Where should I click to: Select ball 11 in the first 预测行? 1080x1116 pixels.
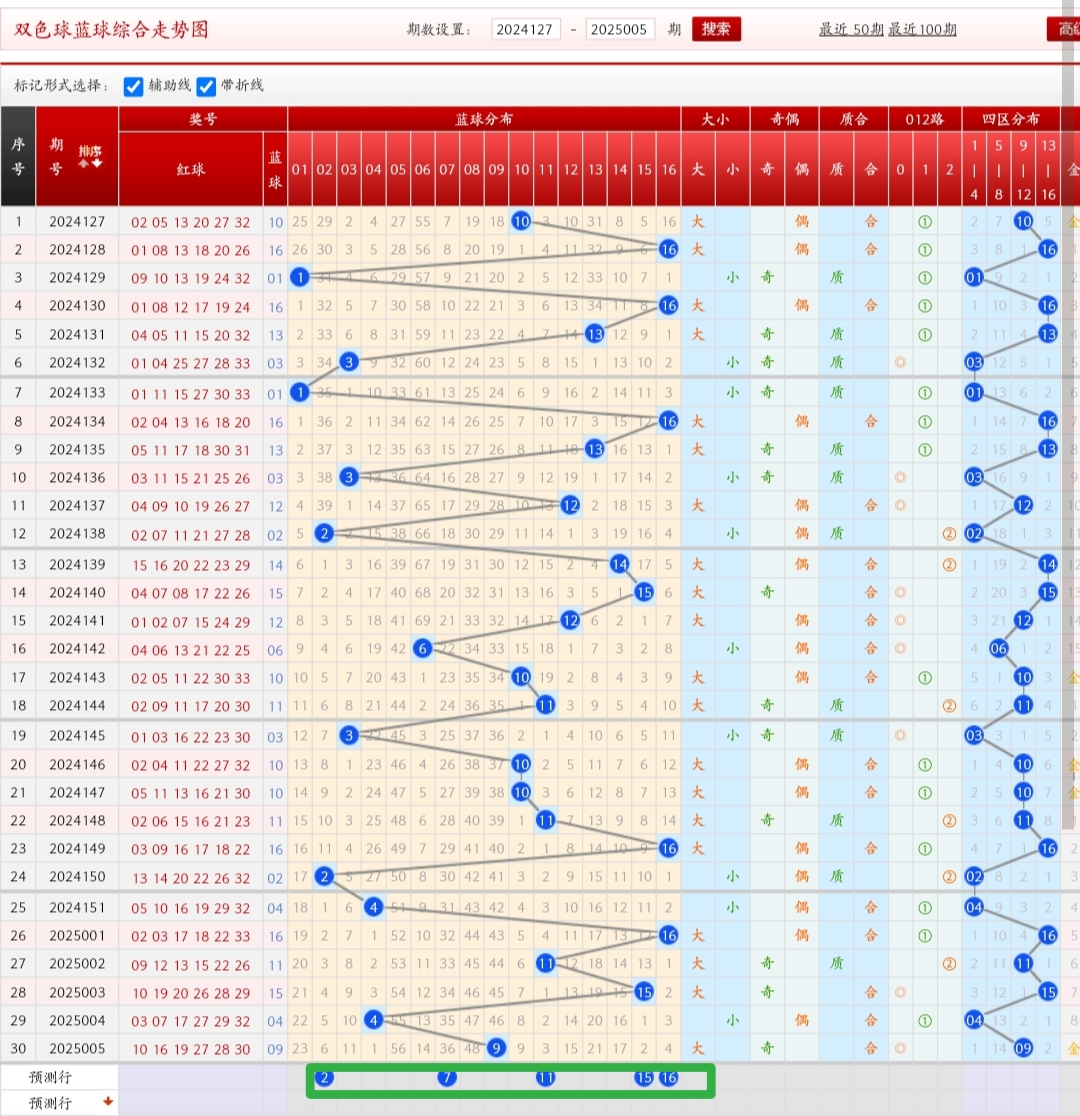545,1078
